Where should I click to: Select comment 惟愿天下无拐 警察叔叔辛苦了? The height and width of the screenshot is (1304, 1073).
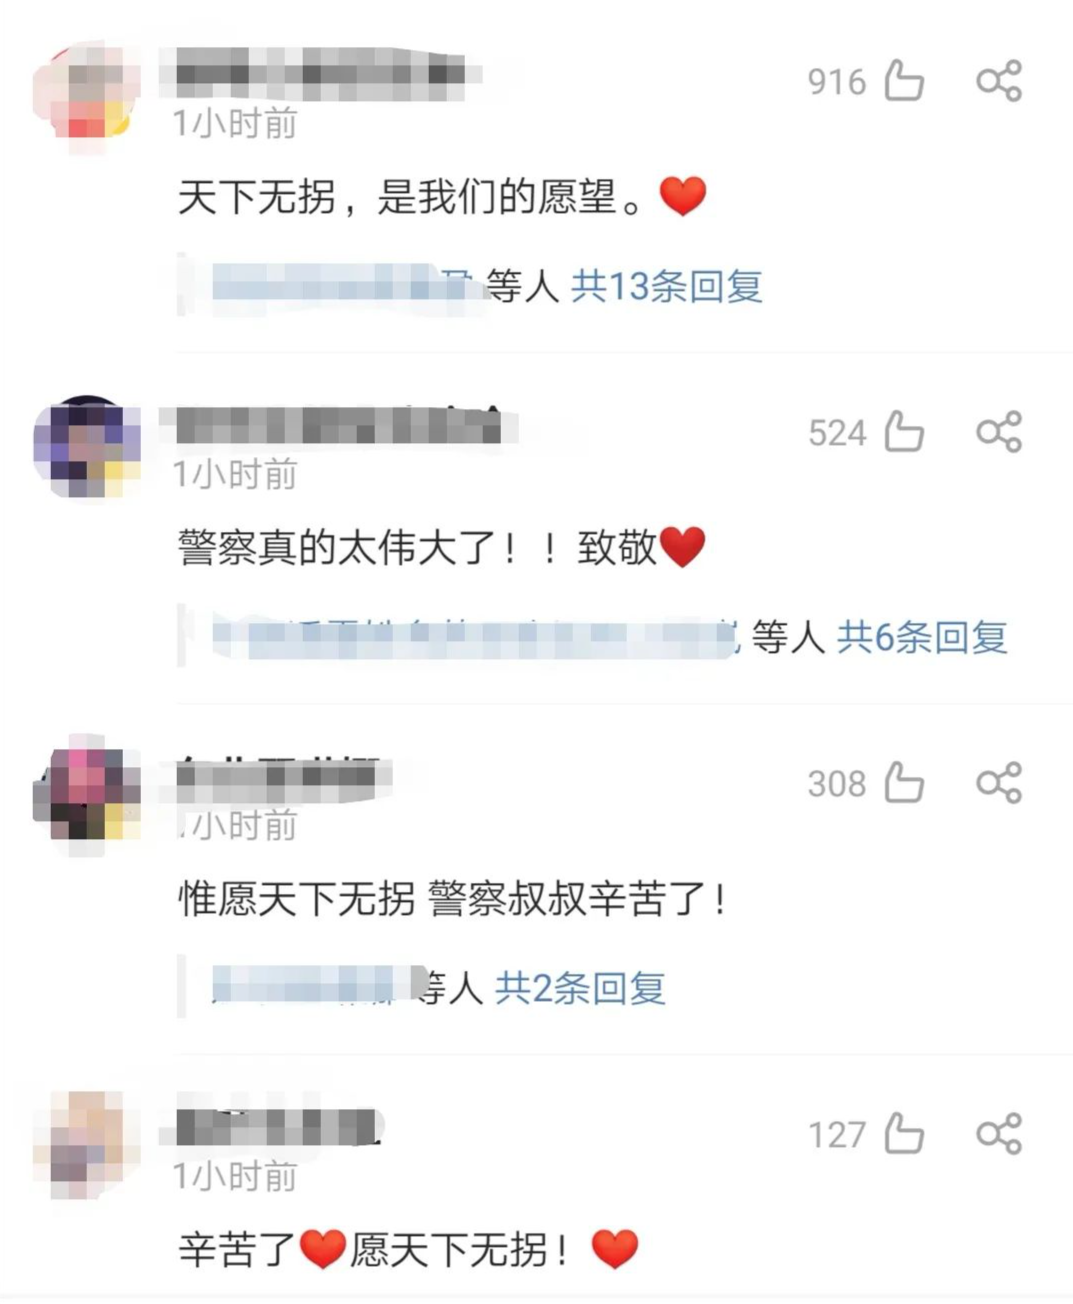[452, 898]
